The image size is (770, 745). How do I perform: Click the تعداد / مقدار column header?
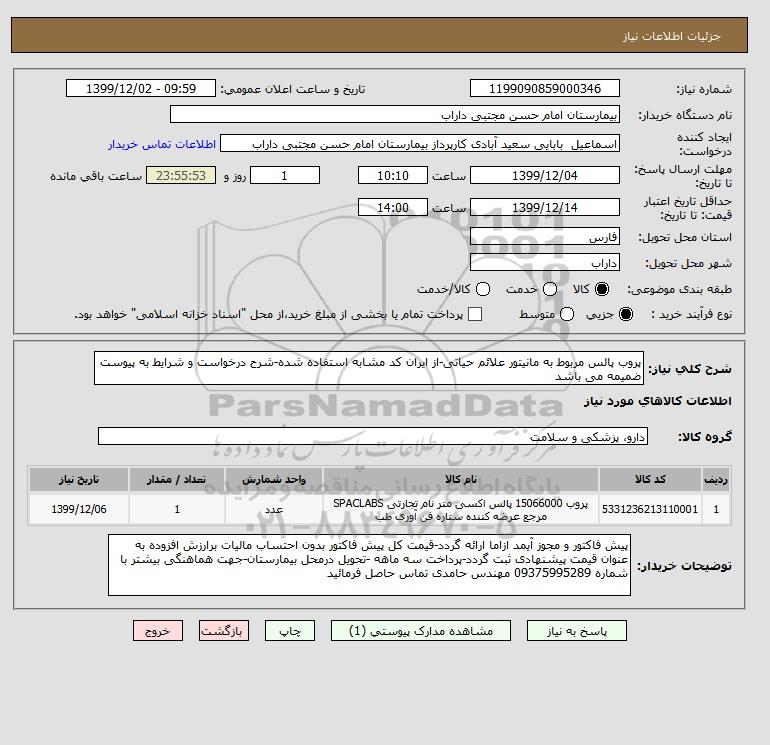(x=177, y=479)
